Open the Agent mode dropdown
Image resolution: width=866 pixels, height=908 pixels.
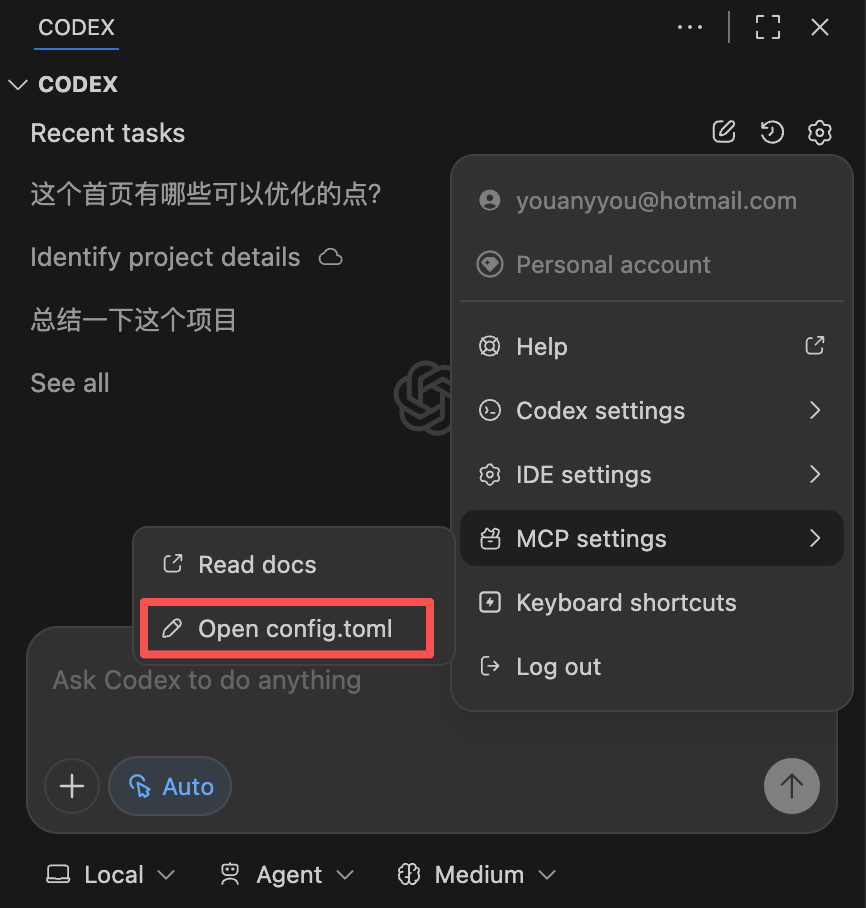(x=287, y=874)
